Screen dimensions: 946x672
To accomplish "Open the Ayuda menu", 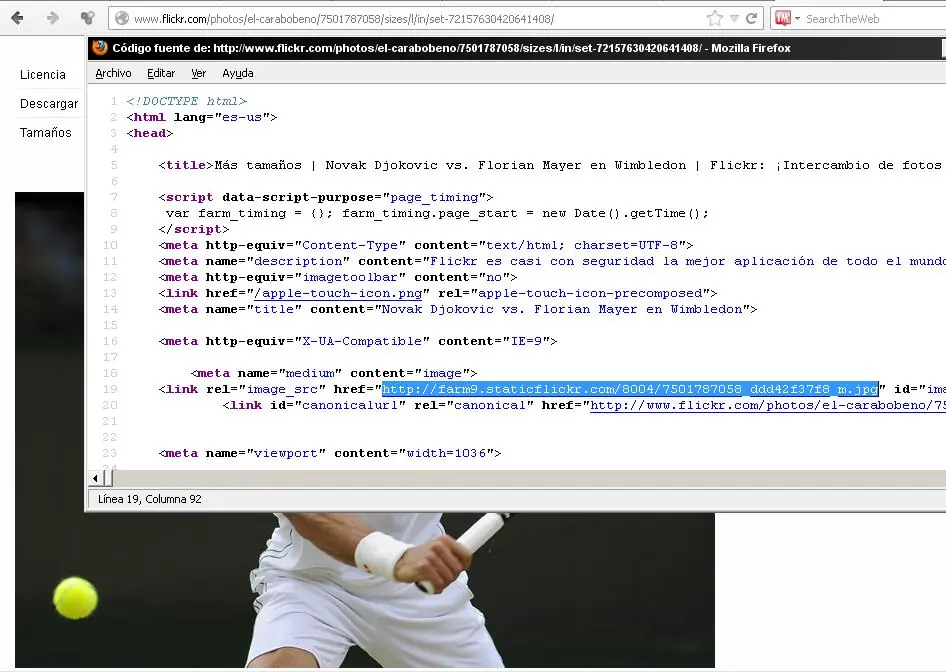I will (238, 73).
